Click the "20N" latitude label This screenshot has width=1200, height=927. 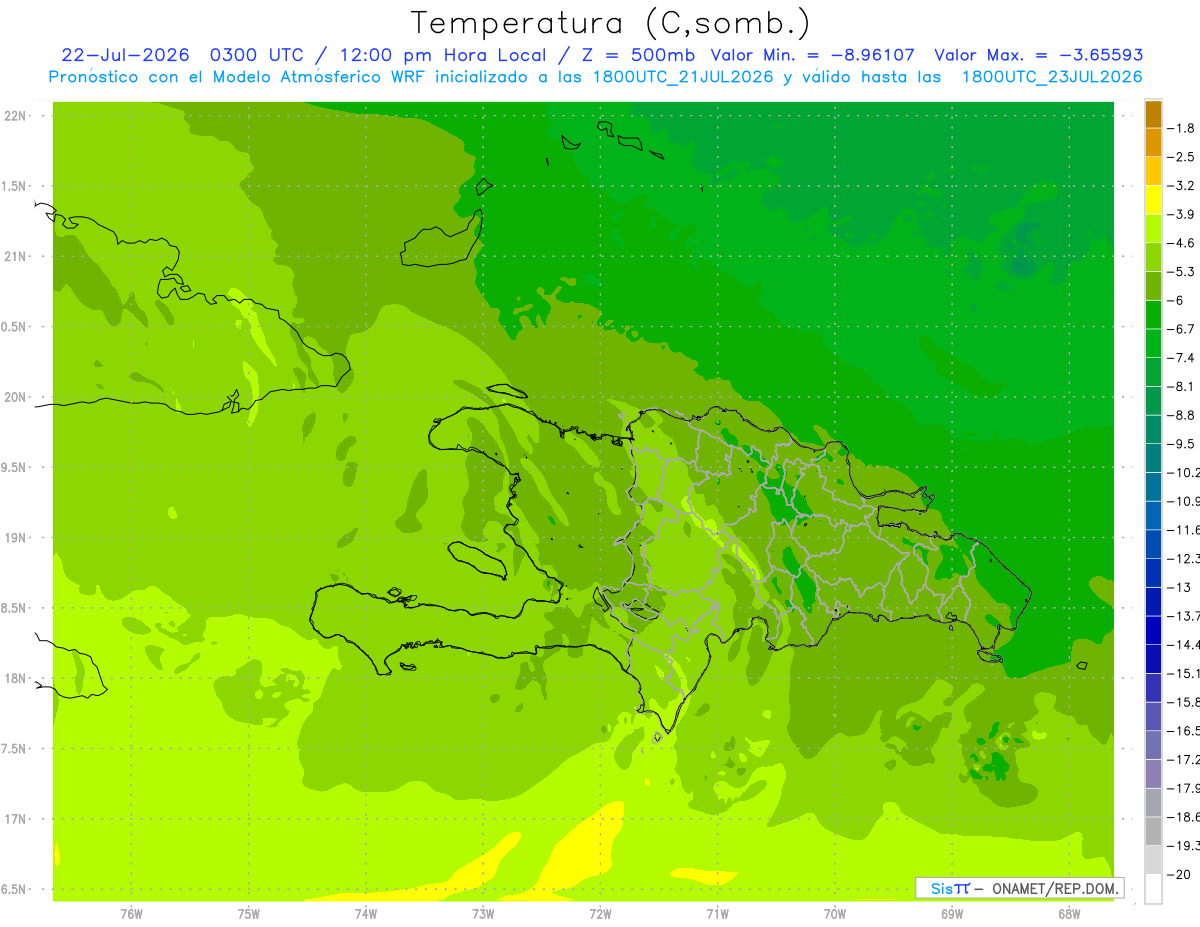point(14,397)
